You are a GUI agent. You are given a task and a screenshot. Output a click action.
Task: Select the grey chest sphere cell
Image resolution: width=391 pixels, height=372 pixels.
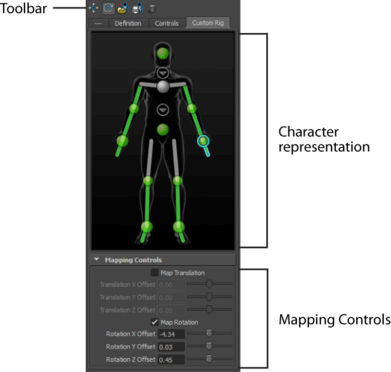tap(163, 87)
